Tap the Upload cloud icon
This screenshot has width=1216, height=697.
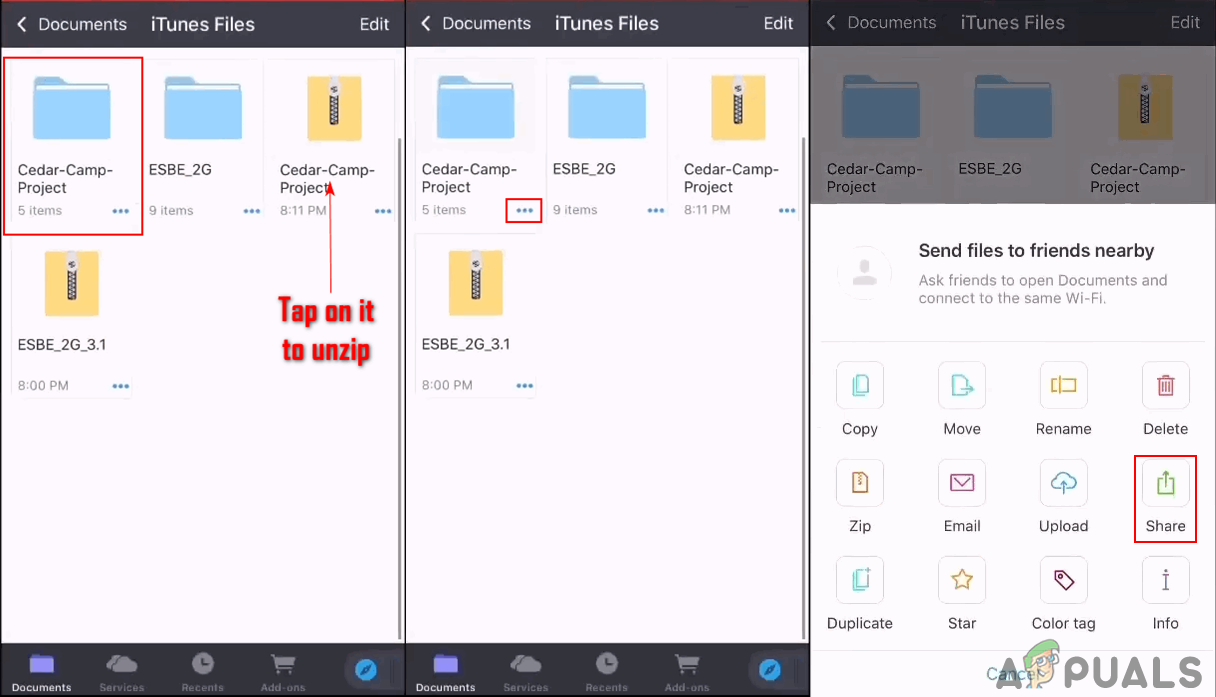pyautogui.click(x=1063, y=483)
